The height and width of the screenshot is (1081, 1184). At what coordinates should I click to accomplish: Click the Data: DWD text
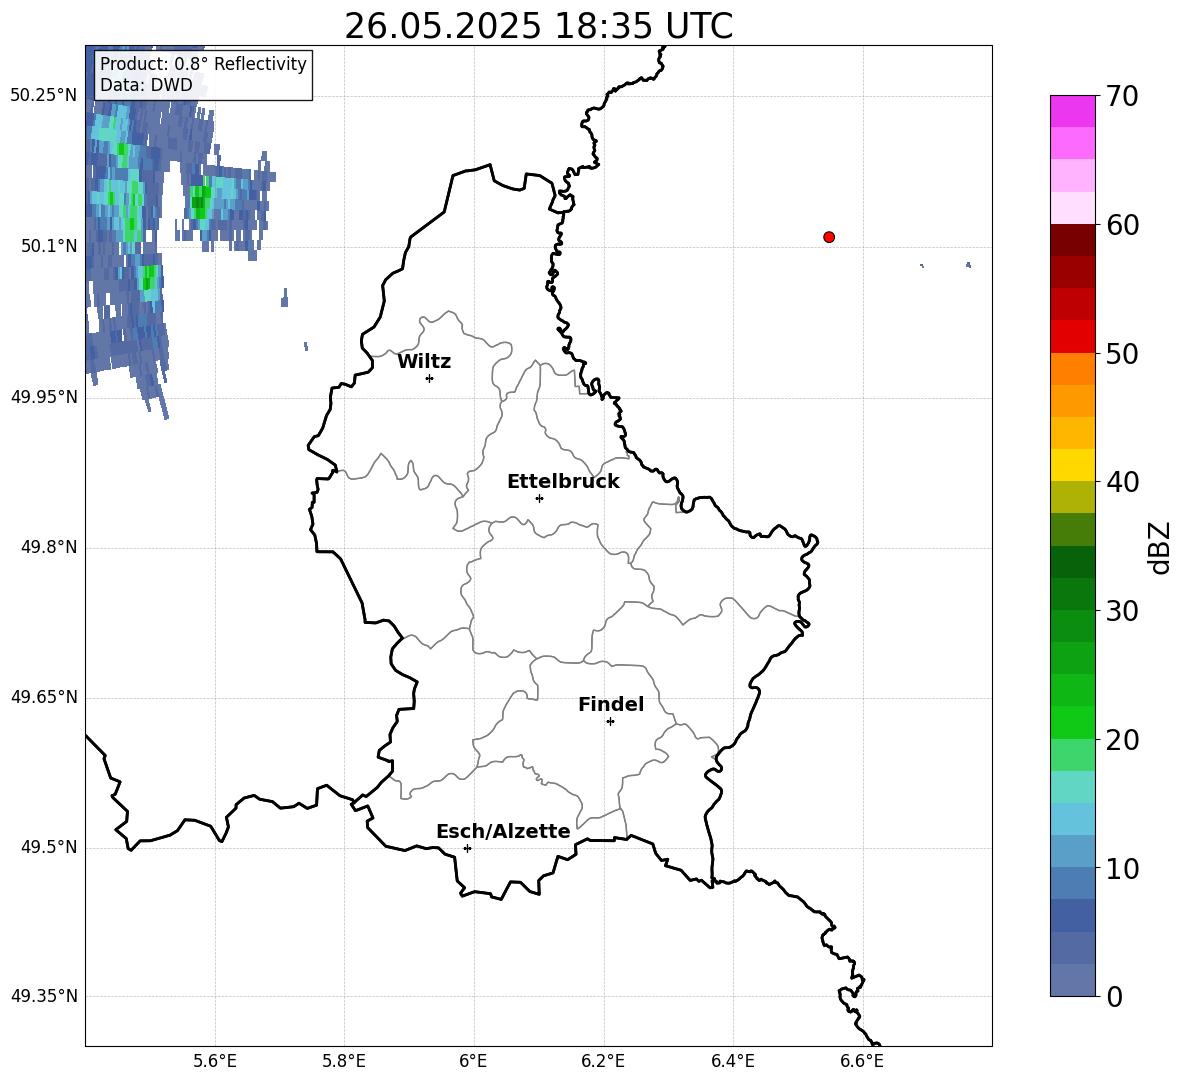(x=146, y=85)
